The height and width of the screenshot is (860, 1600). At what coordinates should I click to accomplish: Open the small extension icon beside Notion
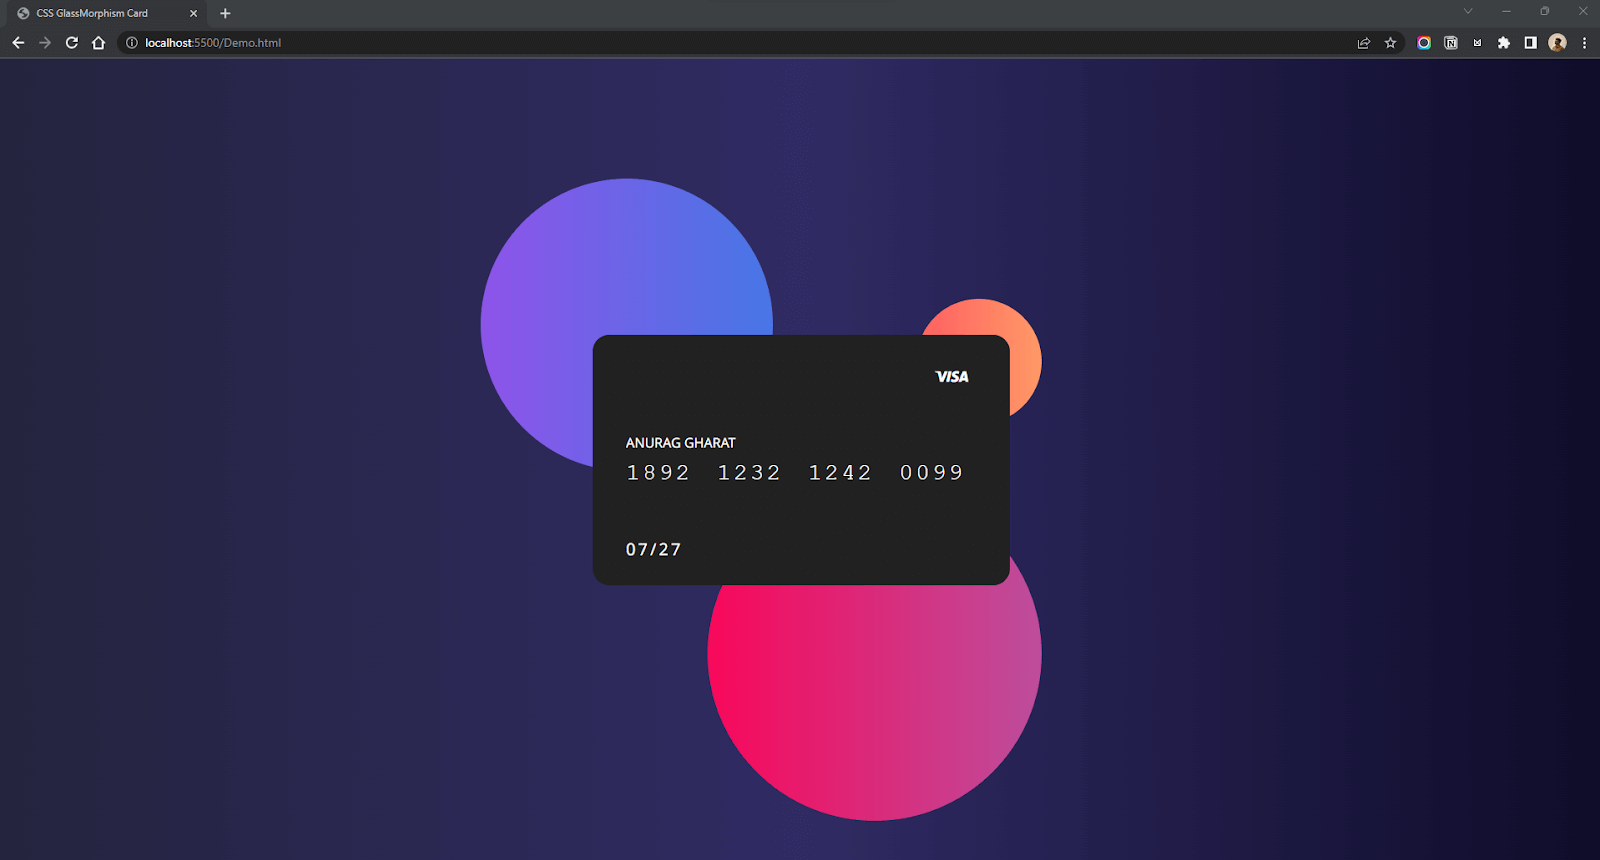pyautogui.click(x=1477, y=43)
